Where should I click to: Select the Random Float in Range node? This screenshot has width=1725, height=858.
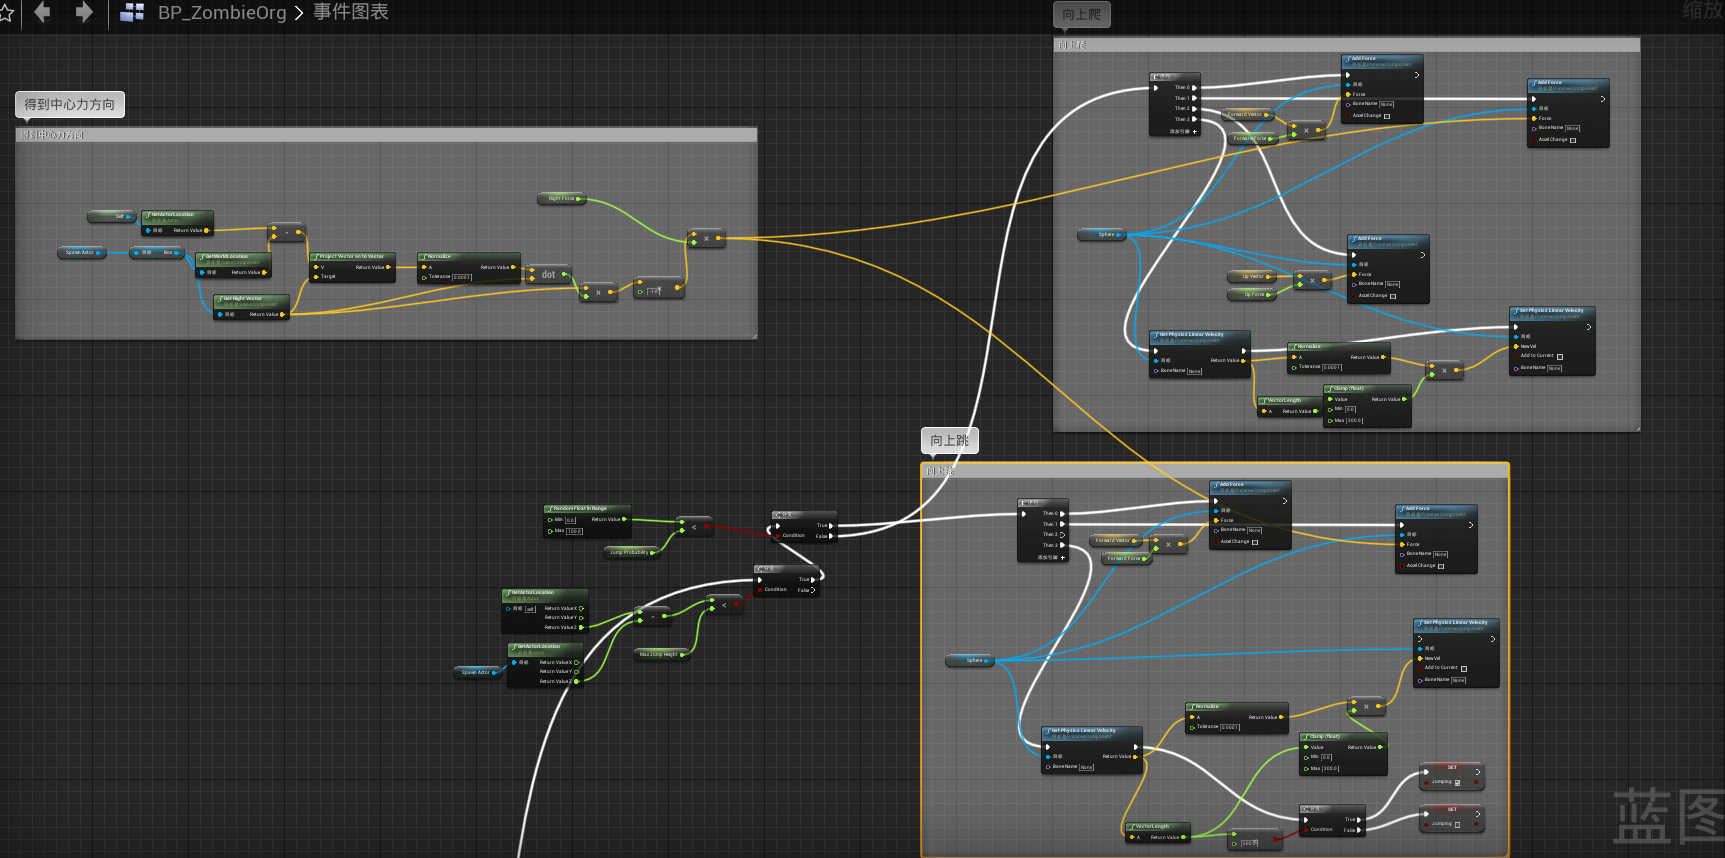point(587,521)
